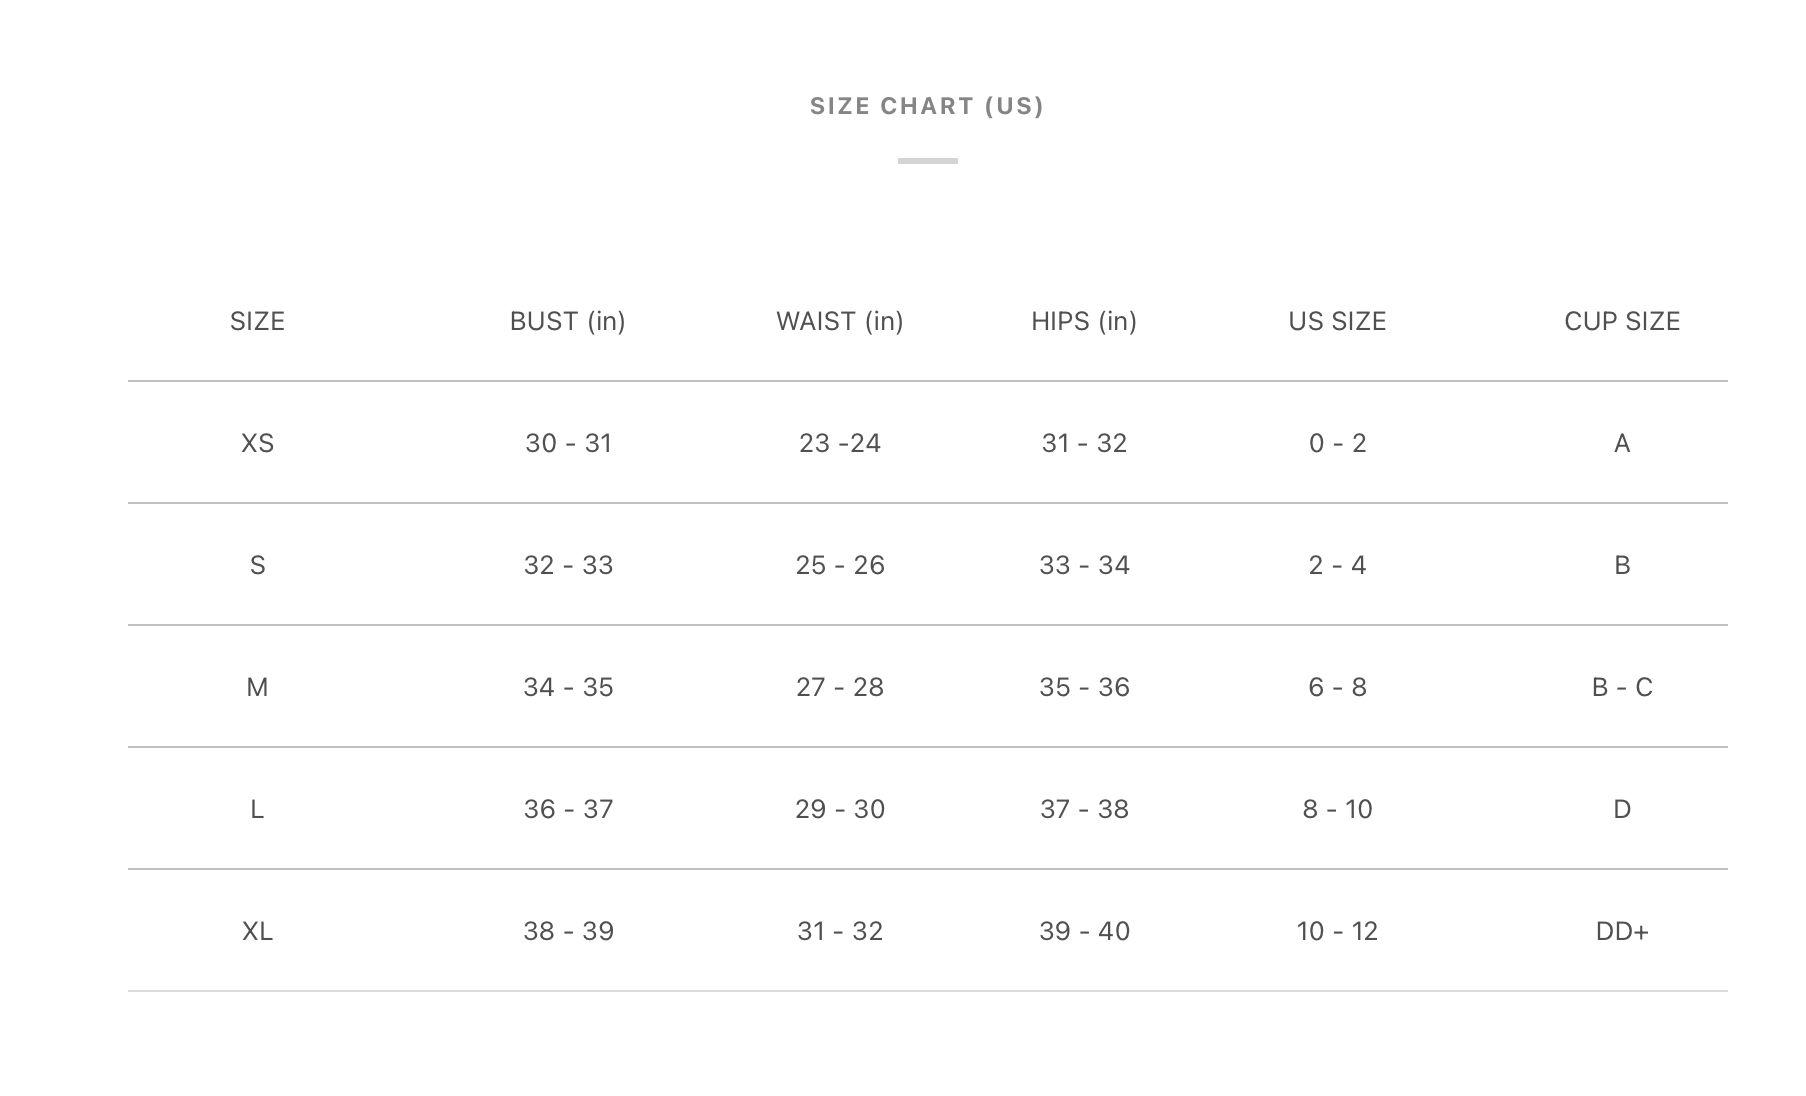Select the XL size row label

click(x=257, y=931)
